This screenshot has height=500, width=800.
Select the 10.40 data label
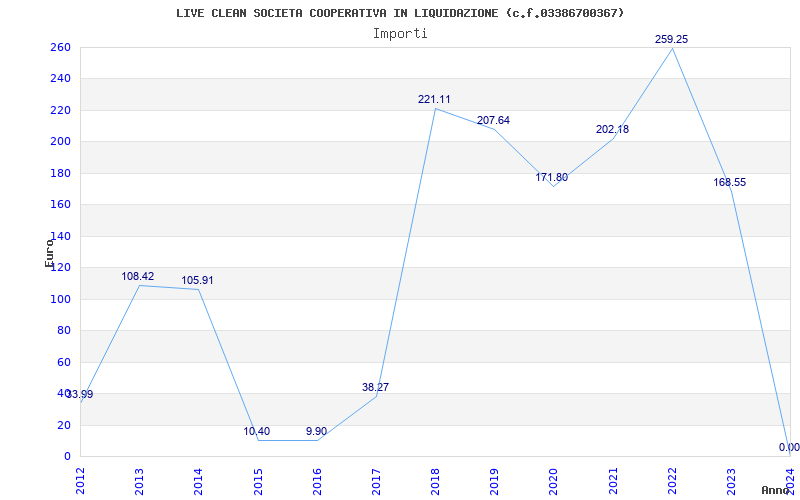coord(257,432)
